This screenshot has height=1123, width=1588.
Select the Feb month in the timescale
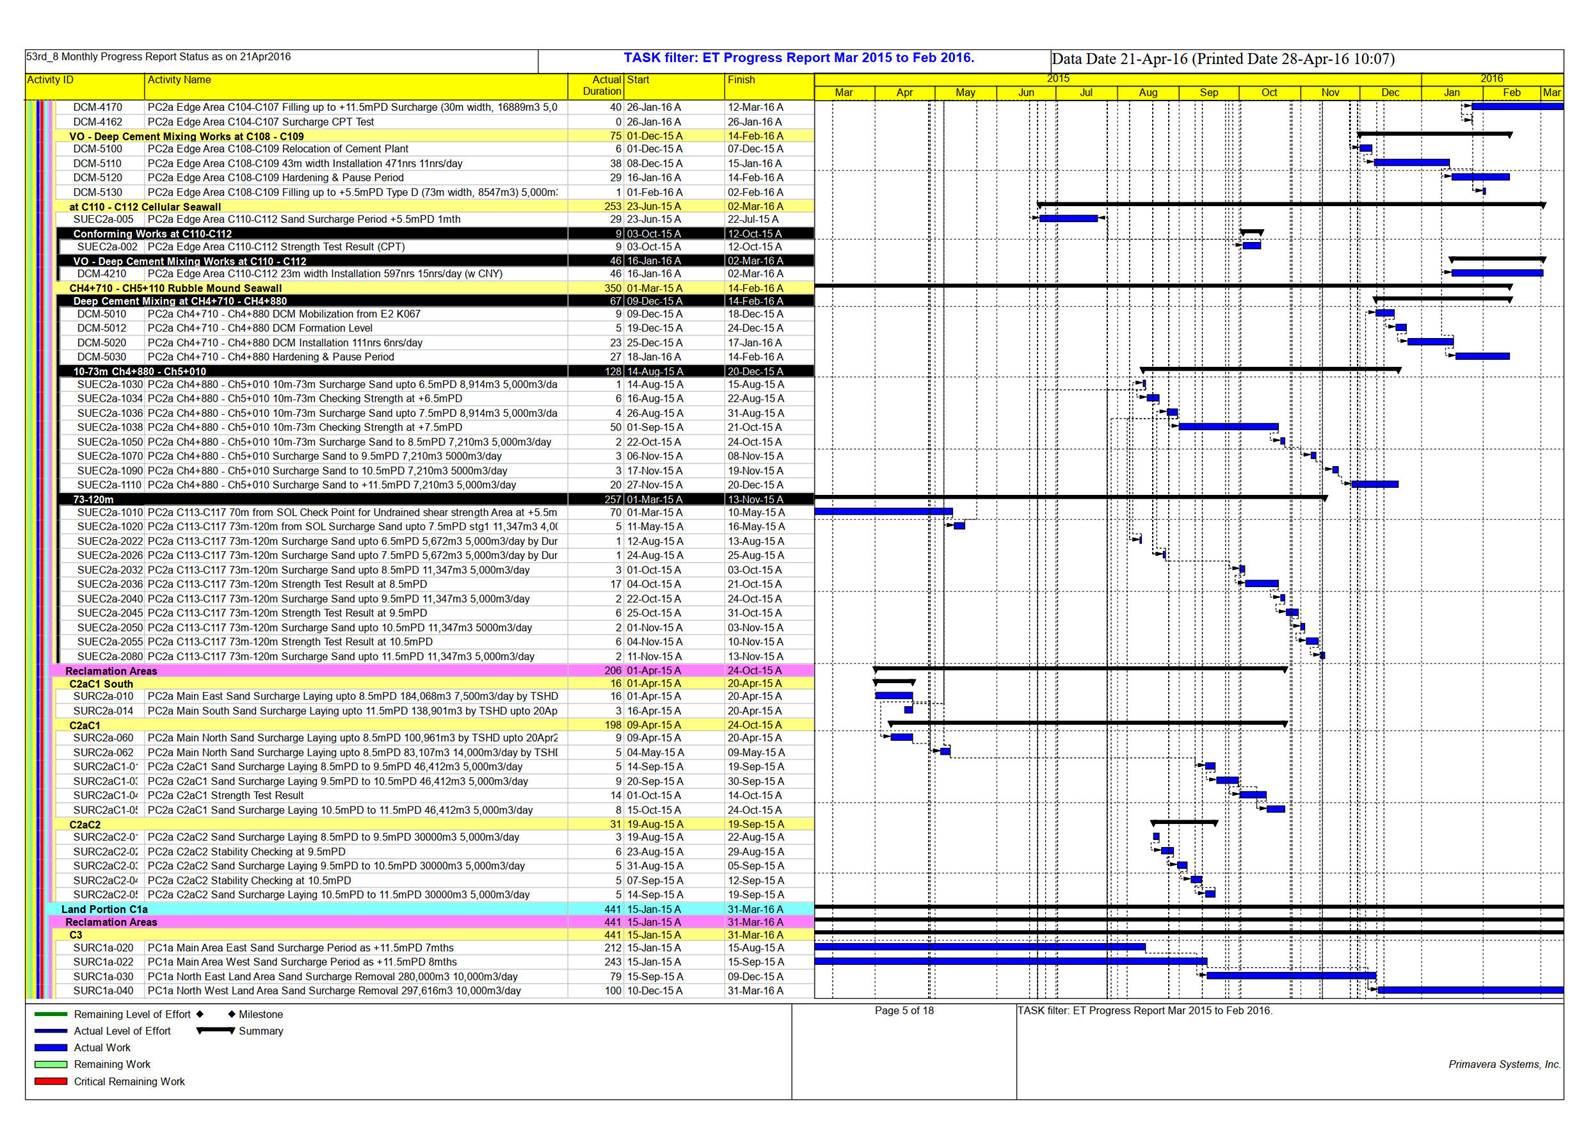tap(1512, 93)
